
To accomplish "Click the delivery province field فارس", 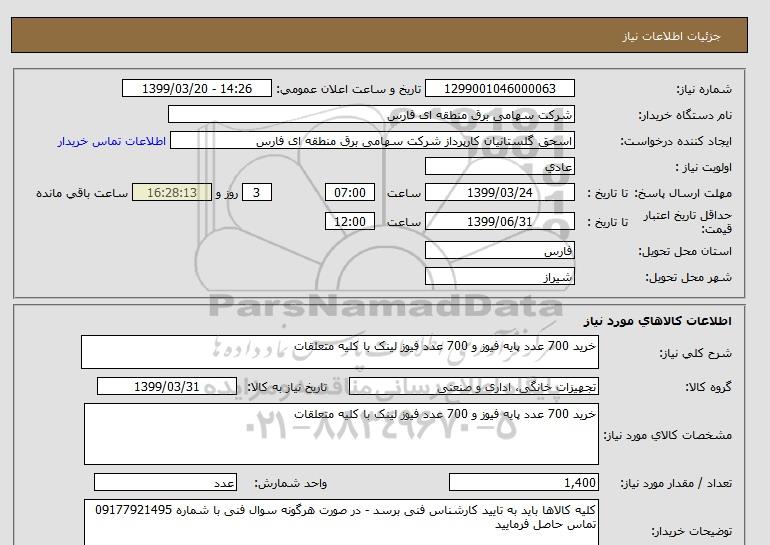I will pos(499,250).
